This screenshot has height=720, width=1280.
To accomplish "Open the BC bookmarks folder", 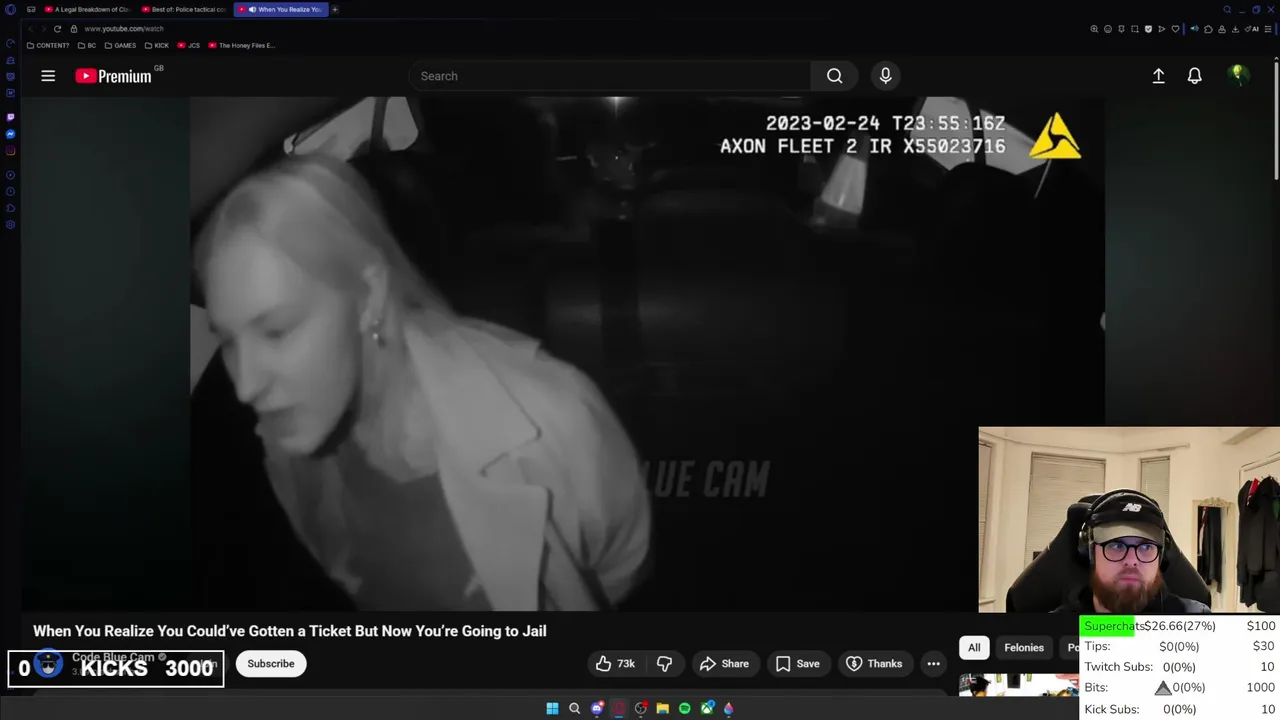I will point(87,45).
